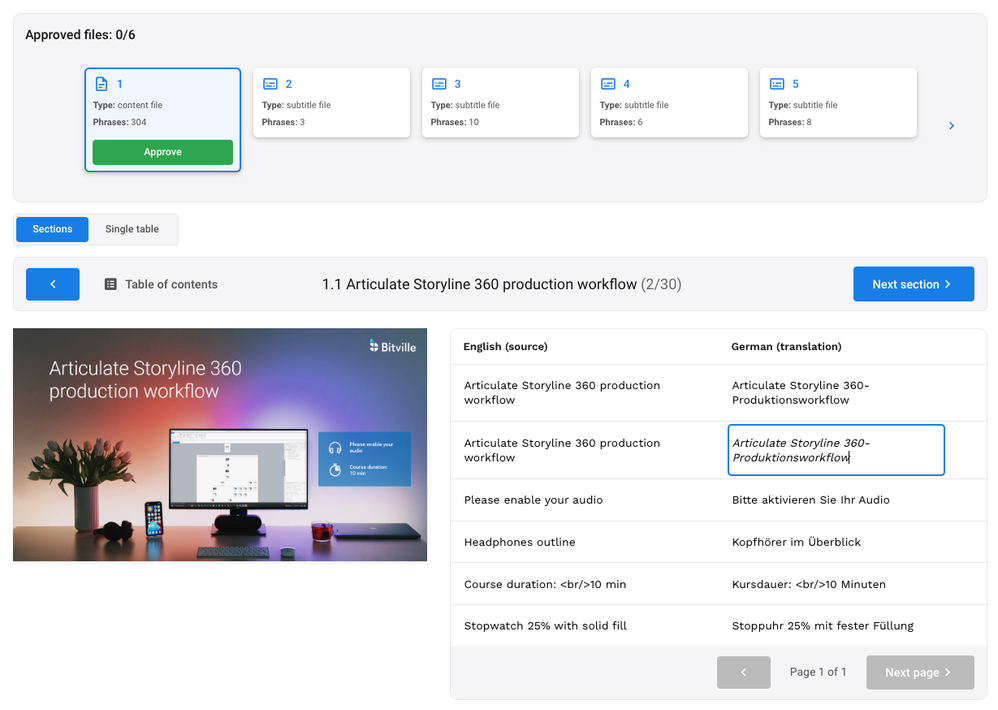Click the subtitle icon on file card 3

439,84
